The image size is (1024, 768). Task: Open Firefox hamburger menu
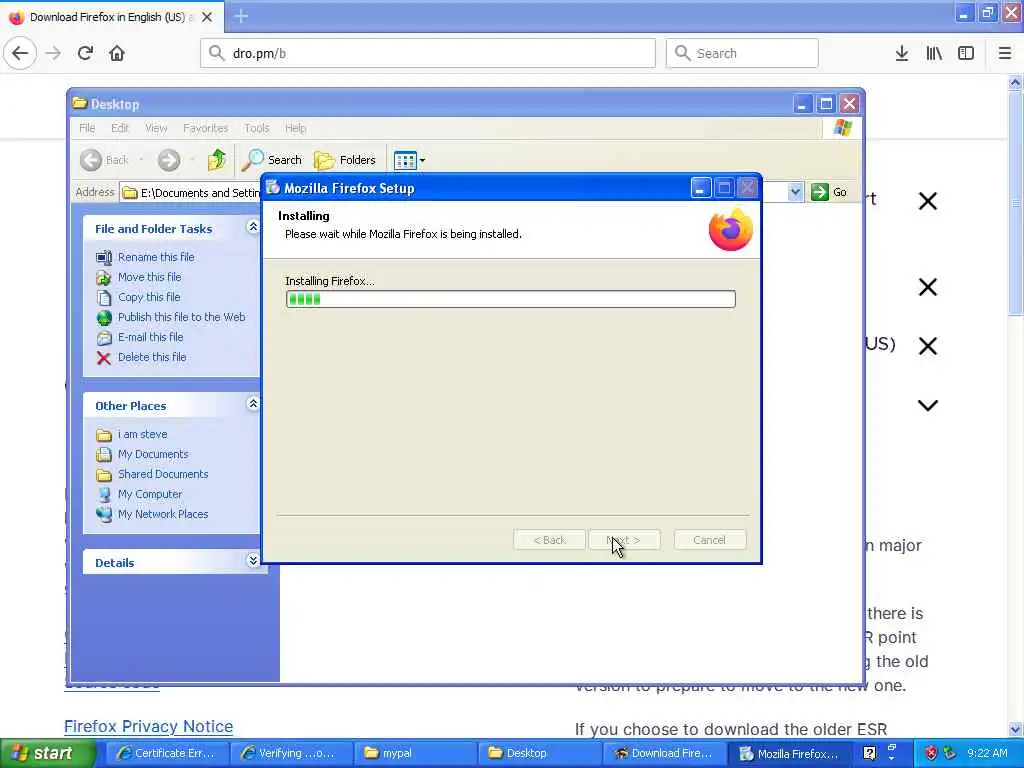click(1005, 53)
